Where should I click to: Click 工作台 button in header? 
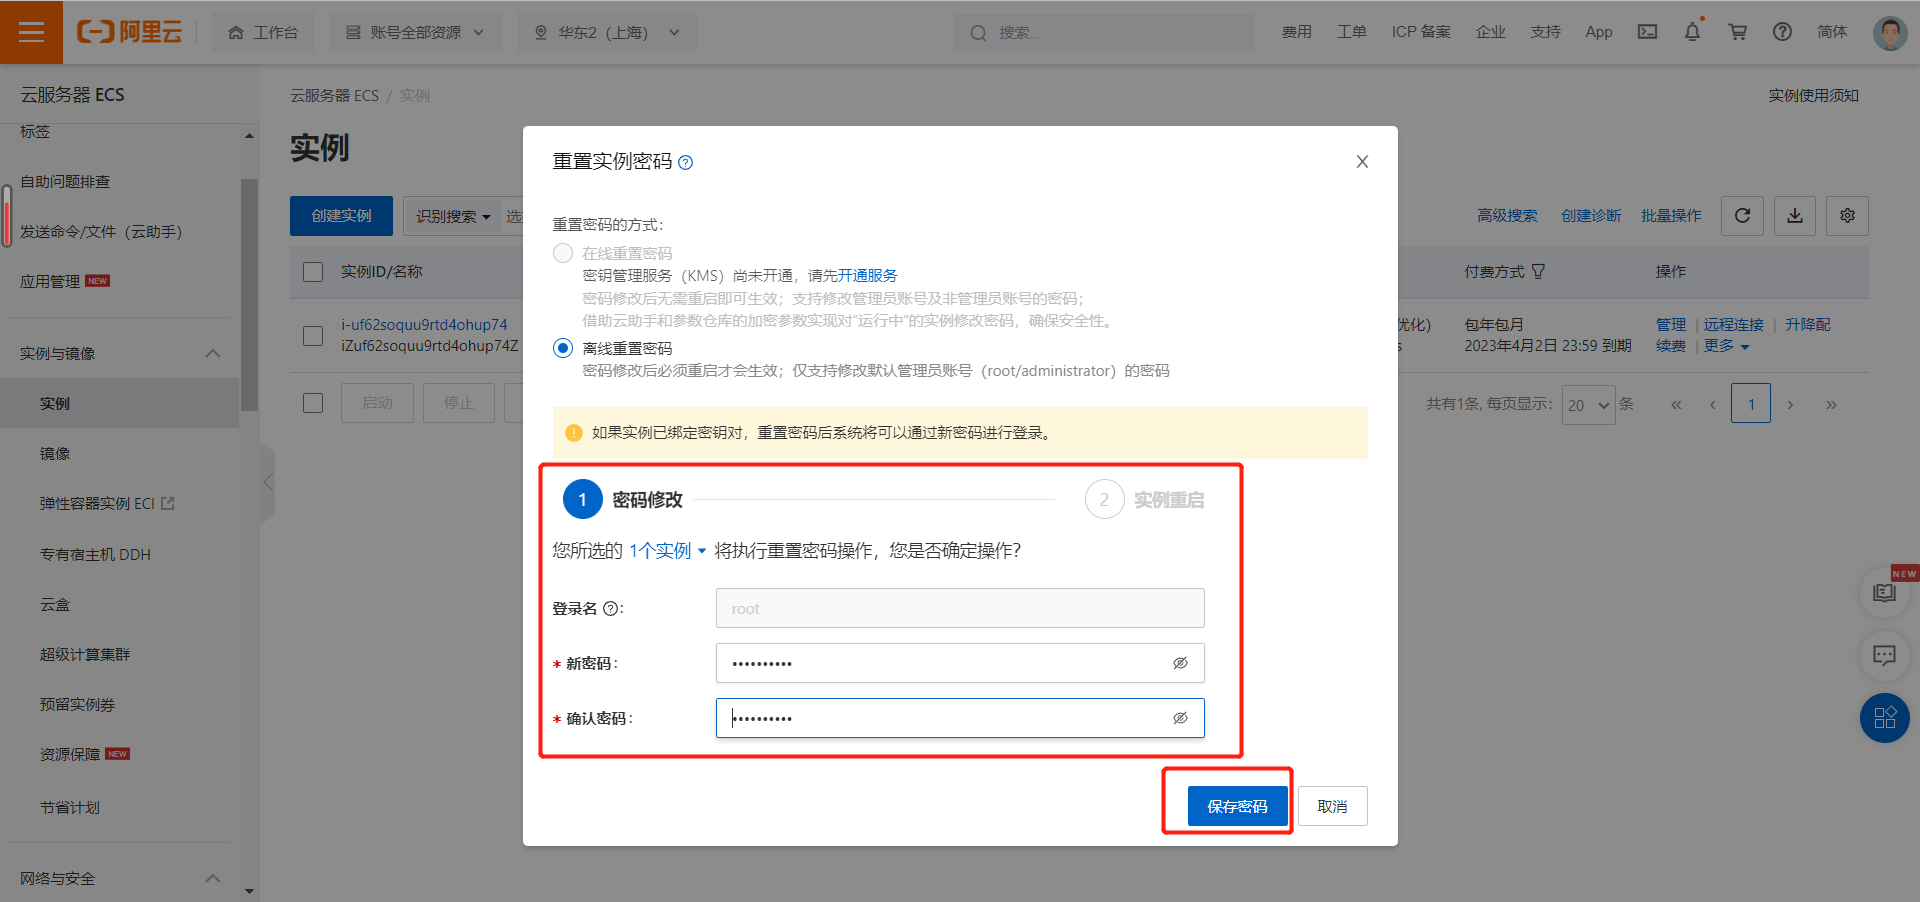coord(263,32)
